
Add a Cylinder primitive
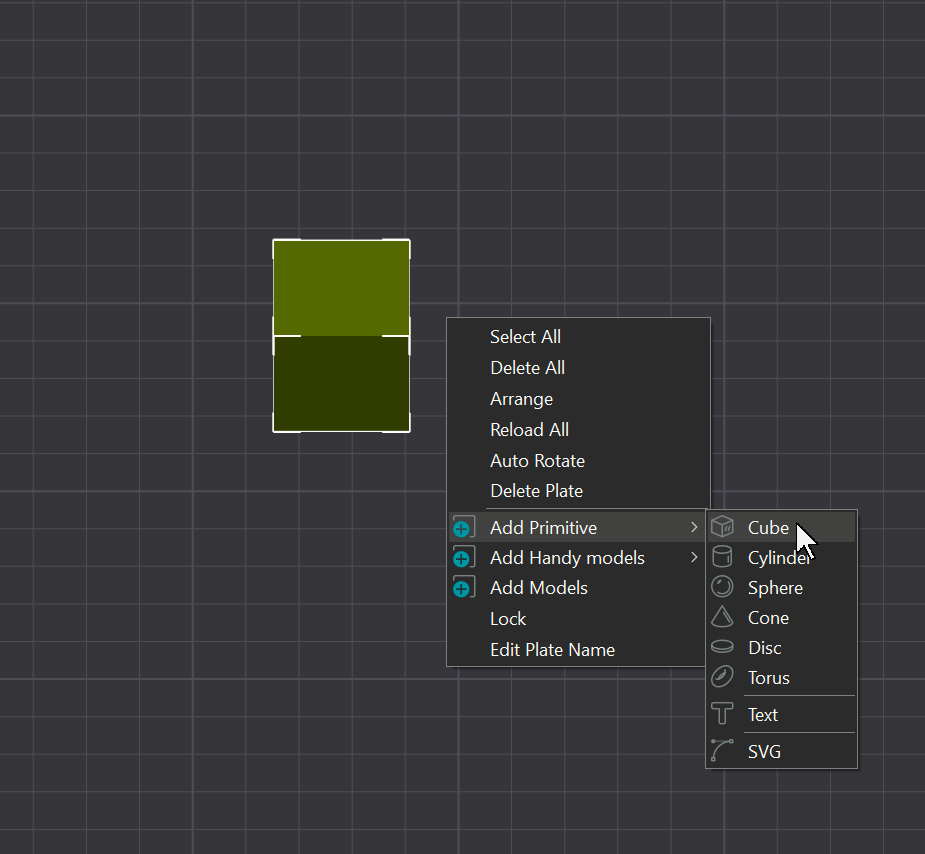782,557
